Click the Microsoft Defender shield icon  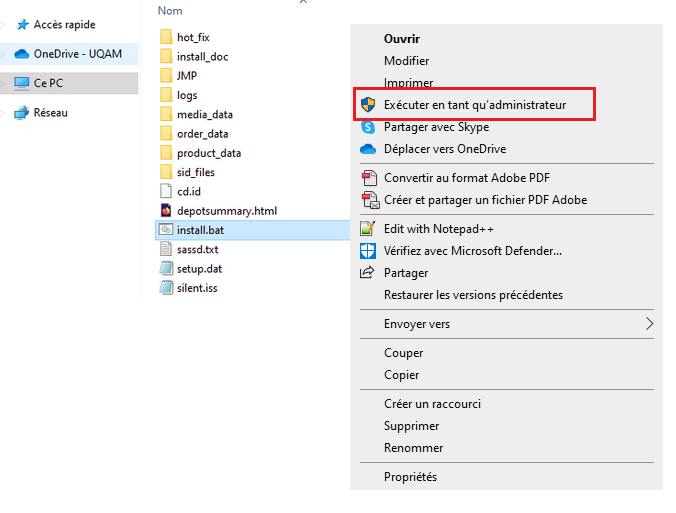click(367, 251)
